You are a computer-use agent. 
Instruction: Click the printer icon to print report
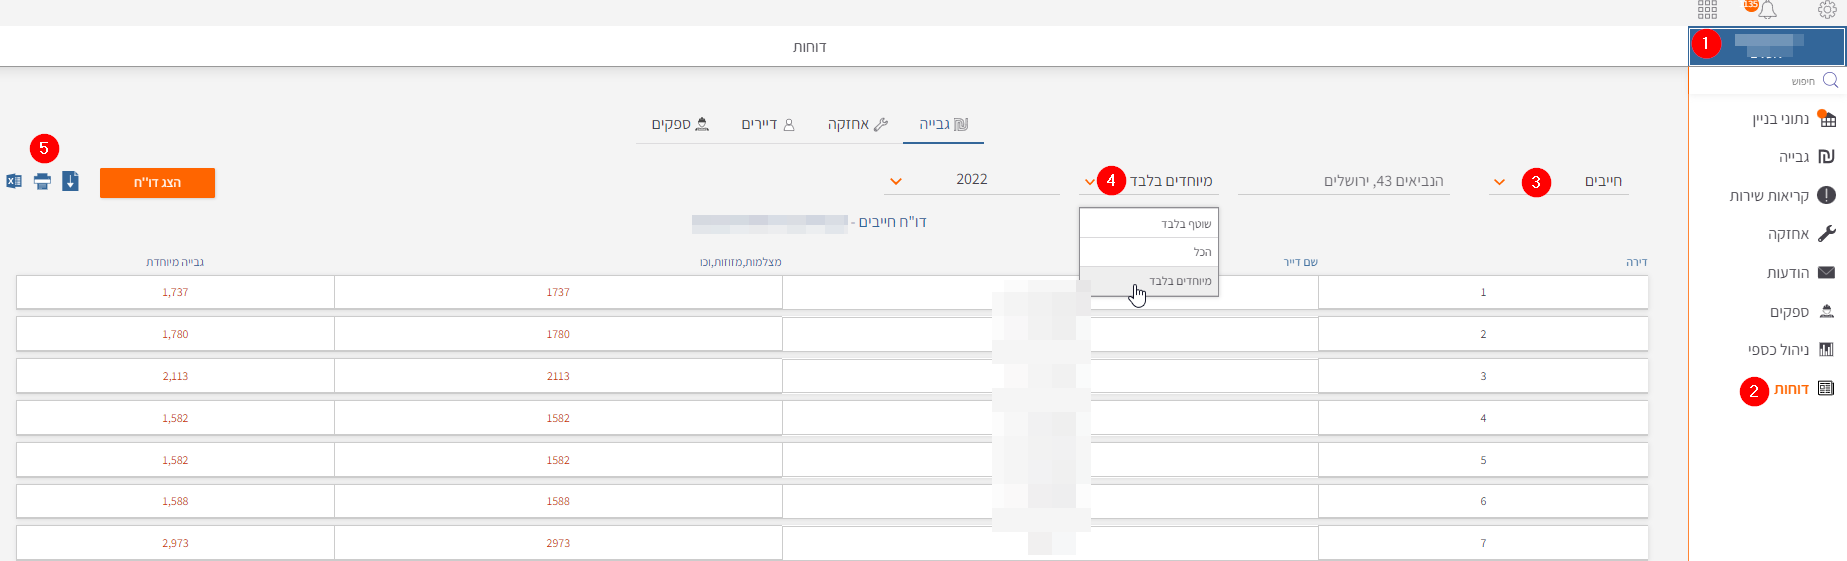(x=42, y=181)
